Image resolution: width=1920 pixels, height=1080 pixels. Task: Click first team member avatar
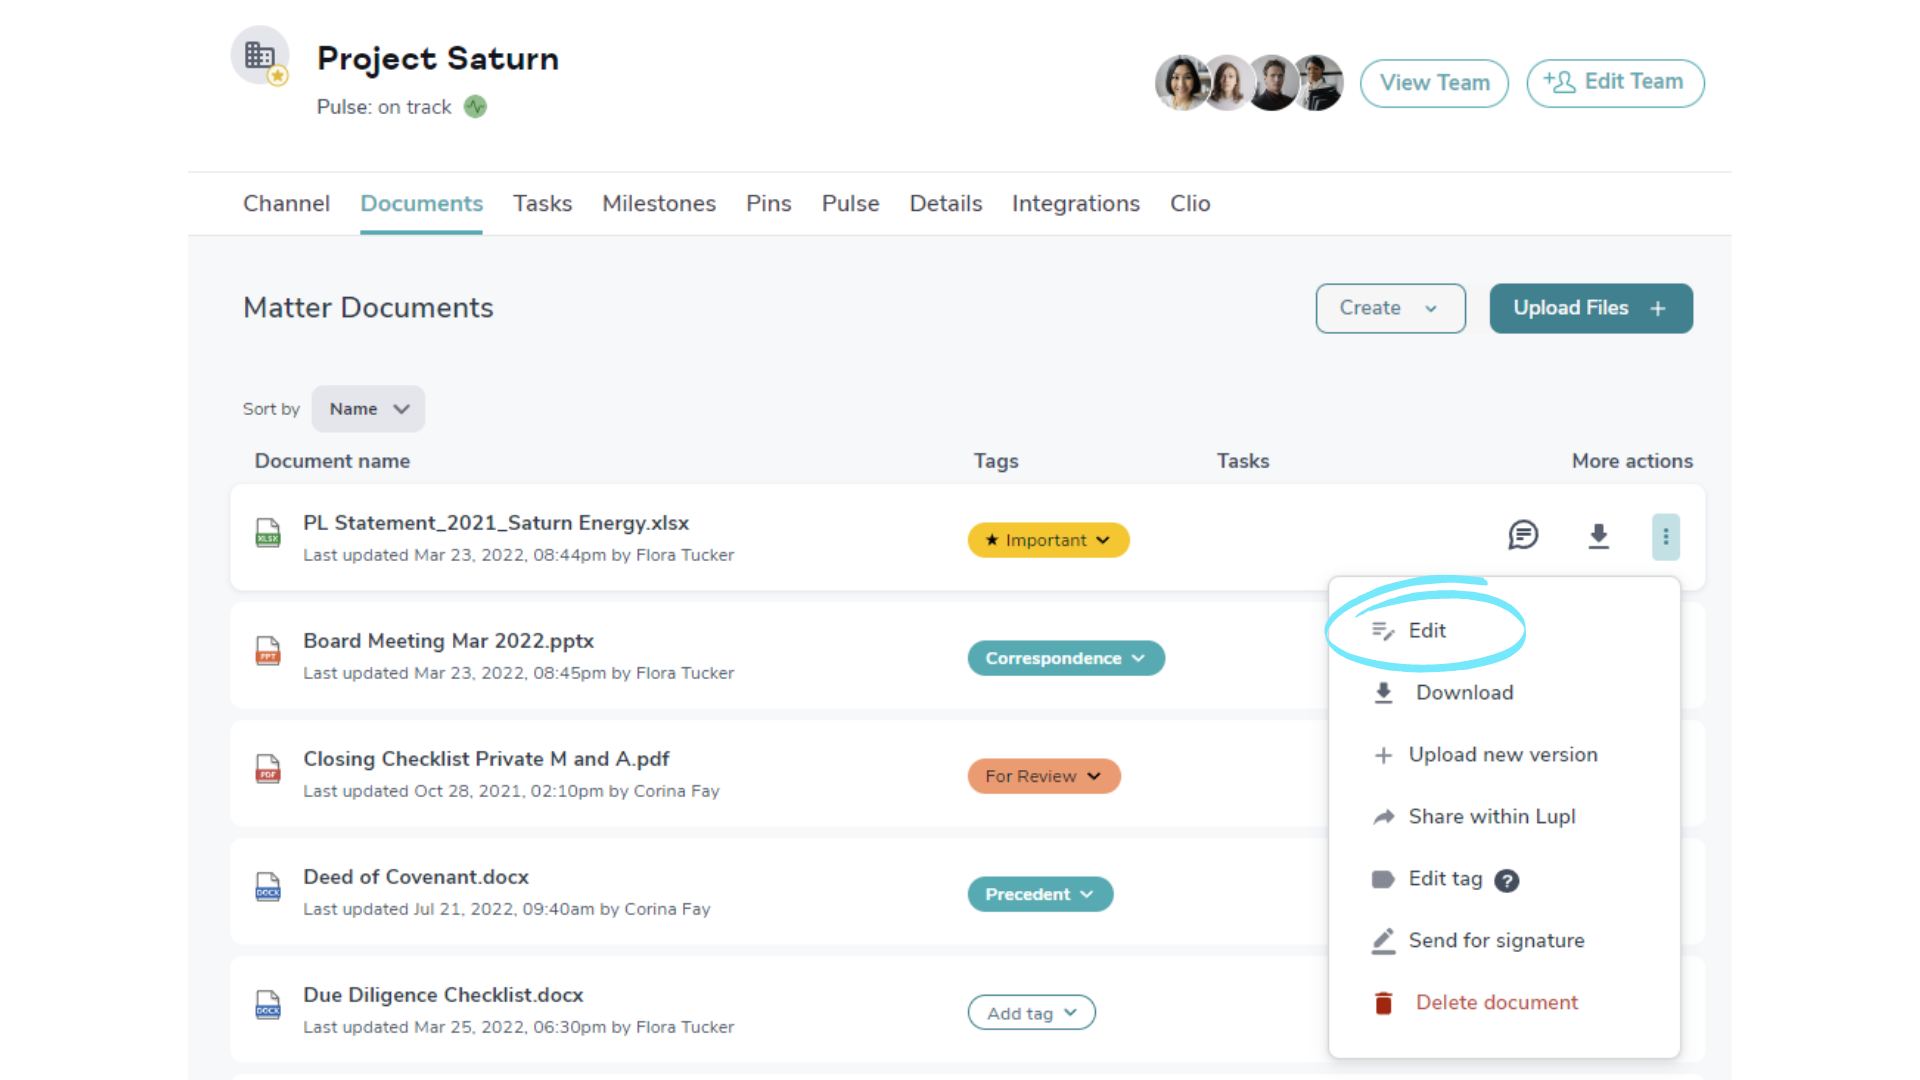1182,82
